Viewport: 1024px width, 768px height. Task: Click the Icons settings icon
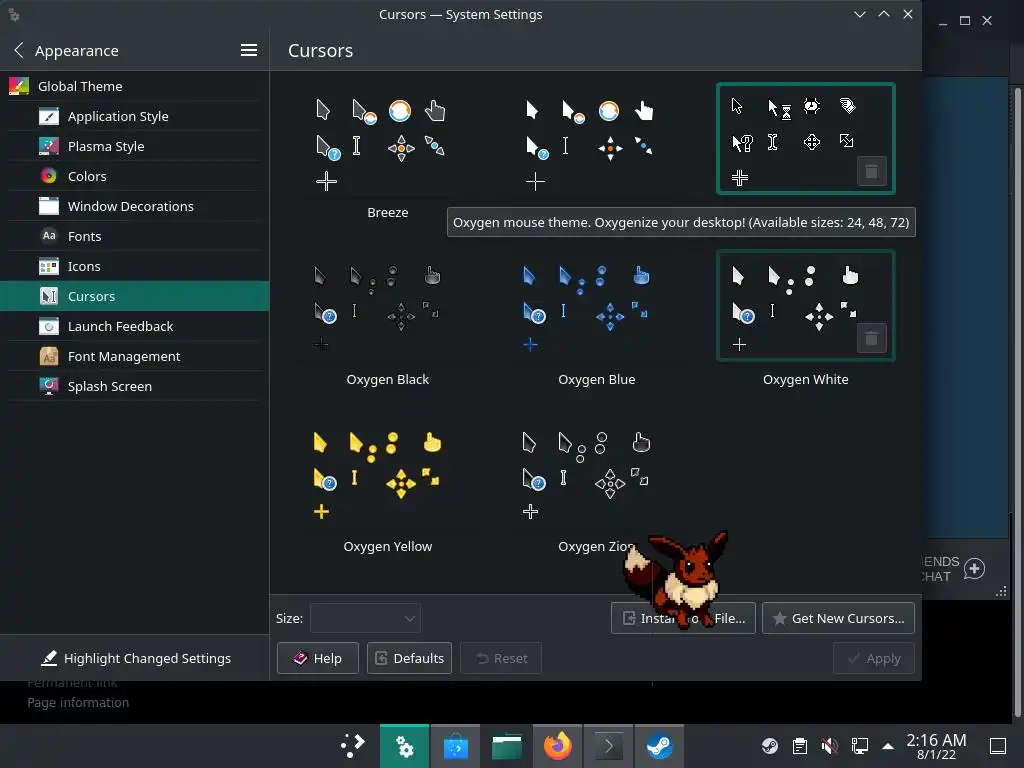(x=49, y=266)
